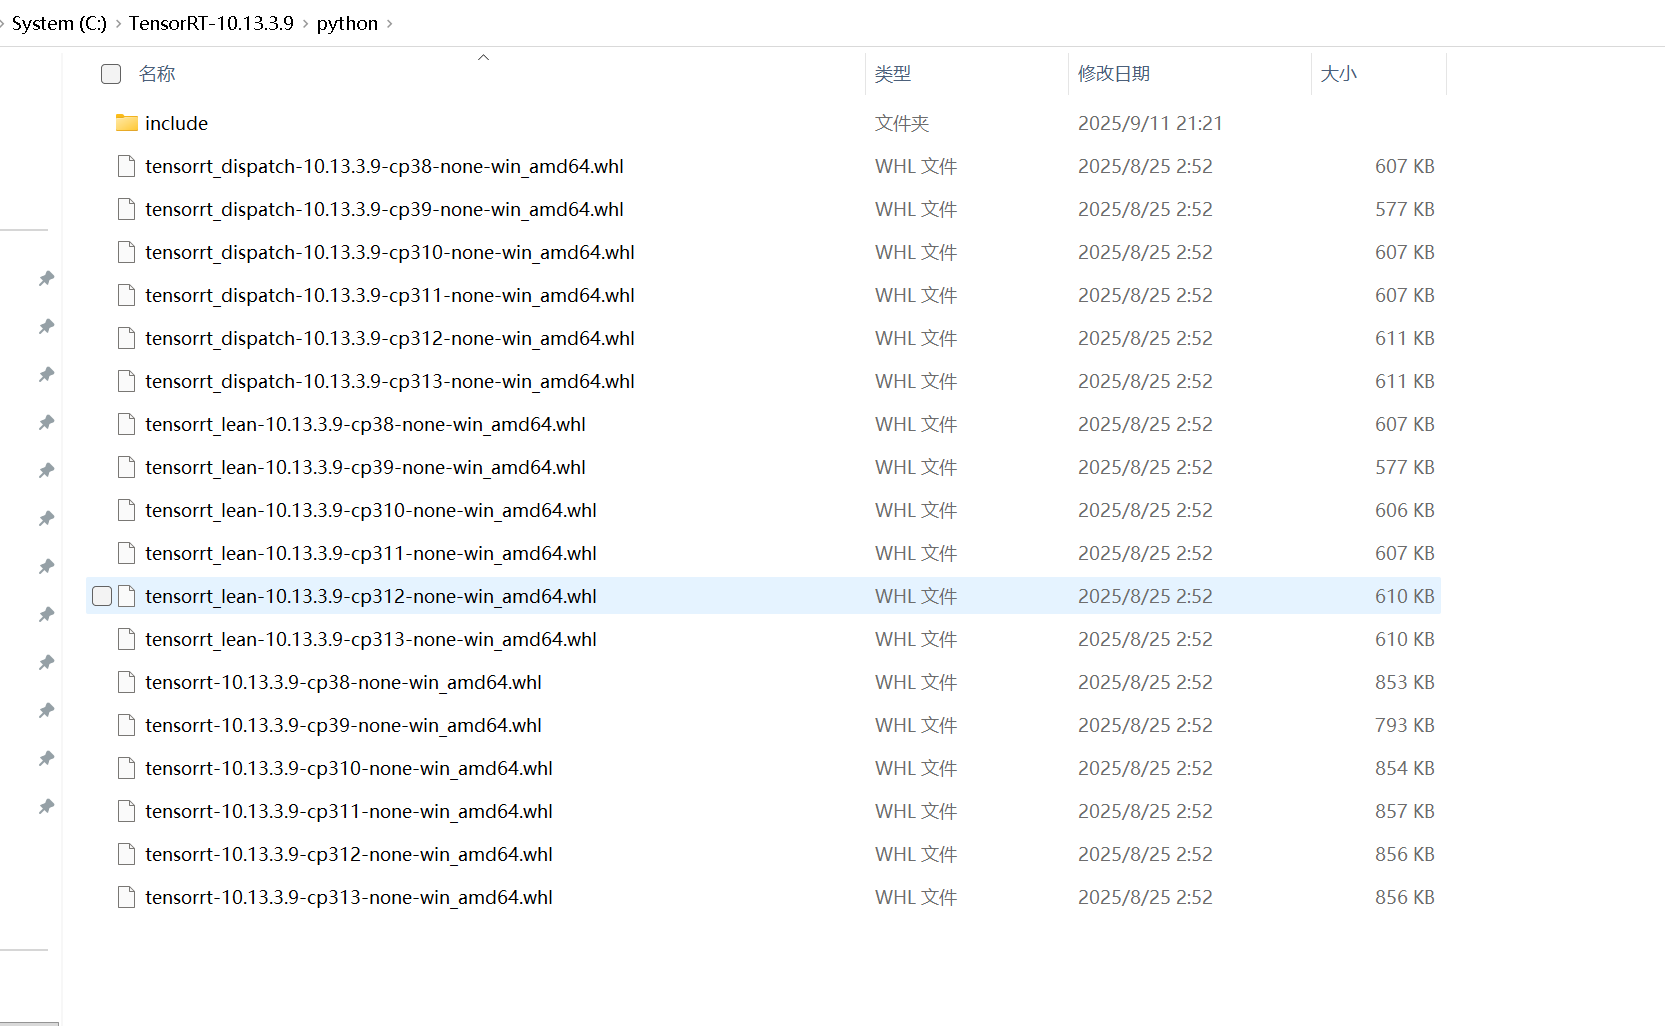Select tensorrt_lean-10.13.3.9-cp312-none-win_amd64.whl
1665x1026 pixels.
pyautogui.click(x=371, y=596)
